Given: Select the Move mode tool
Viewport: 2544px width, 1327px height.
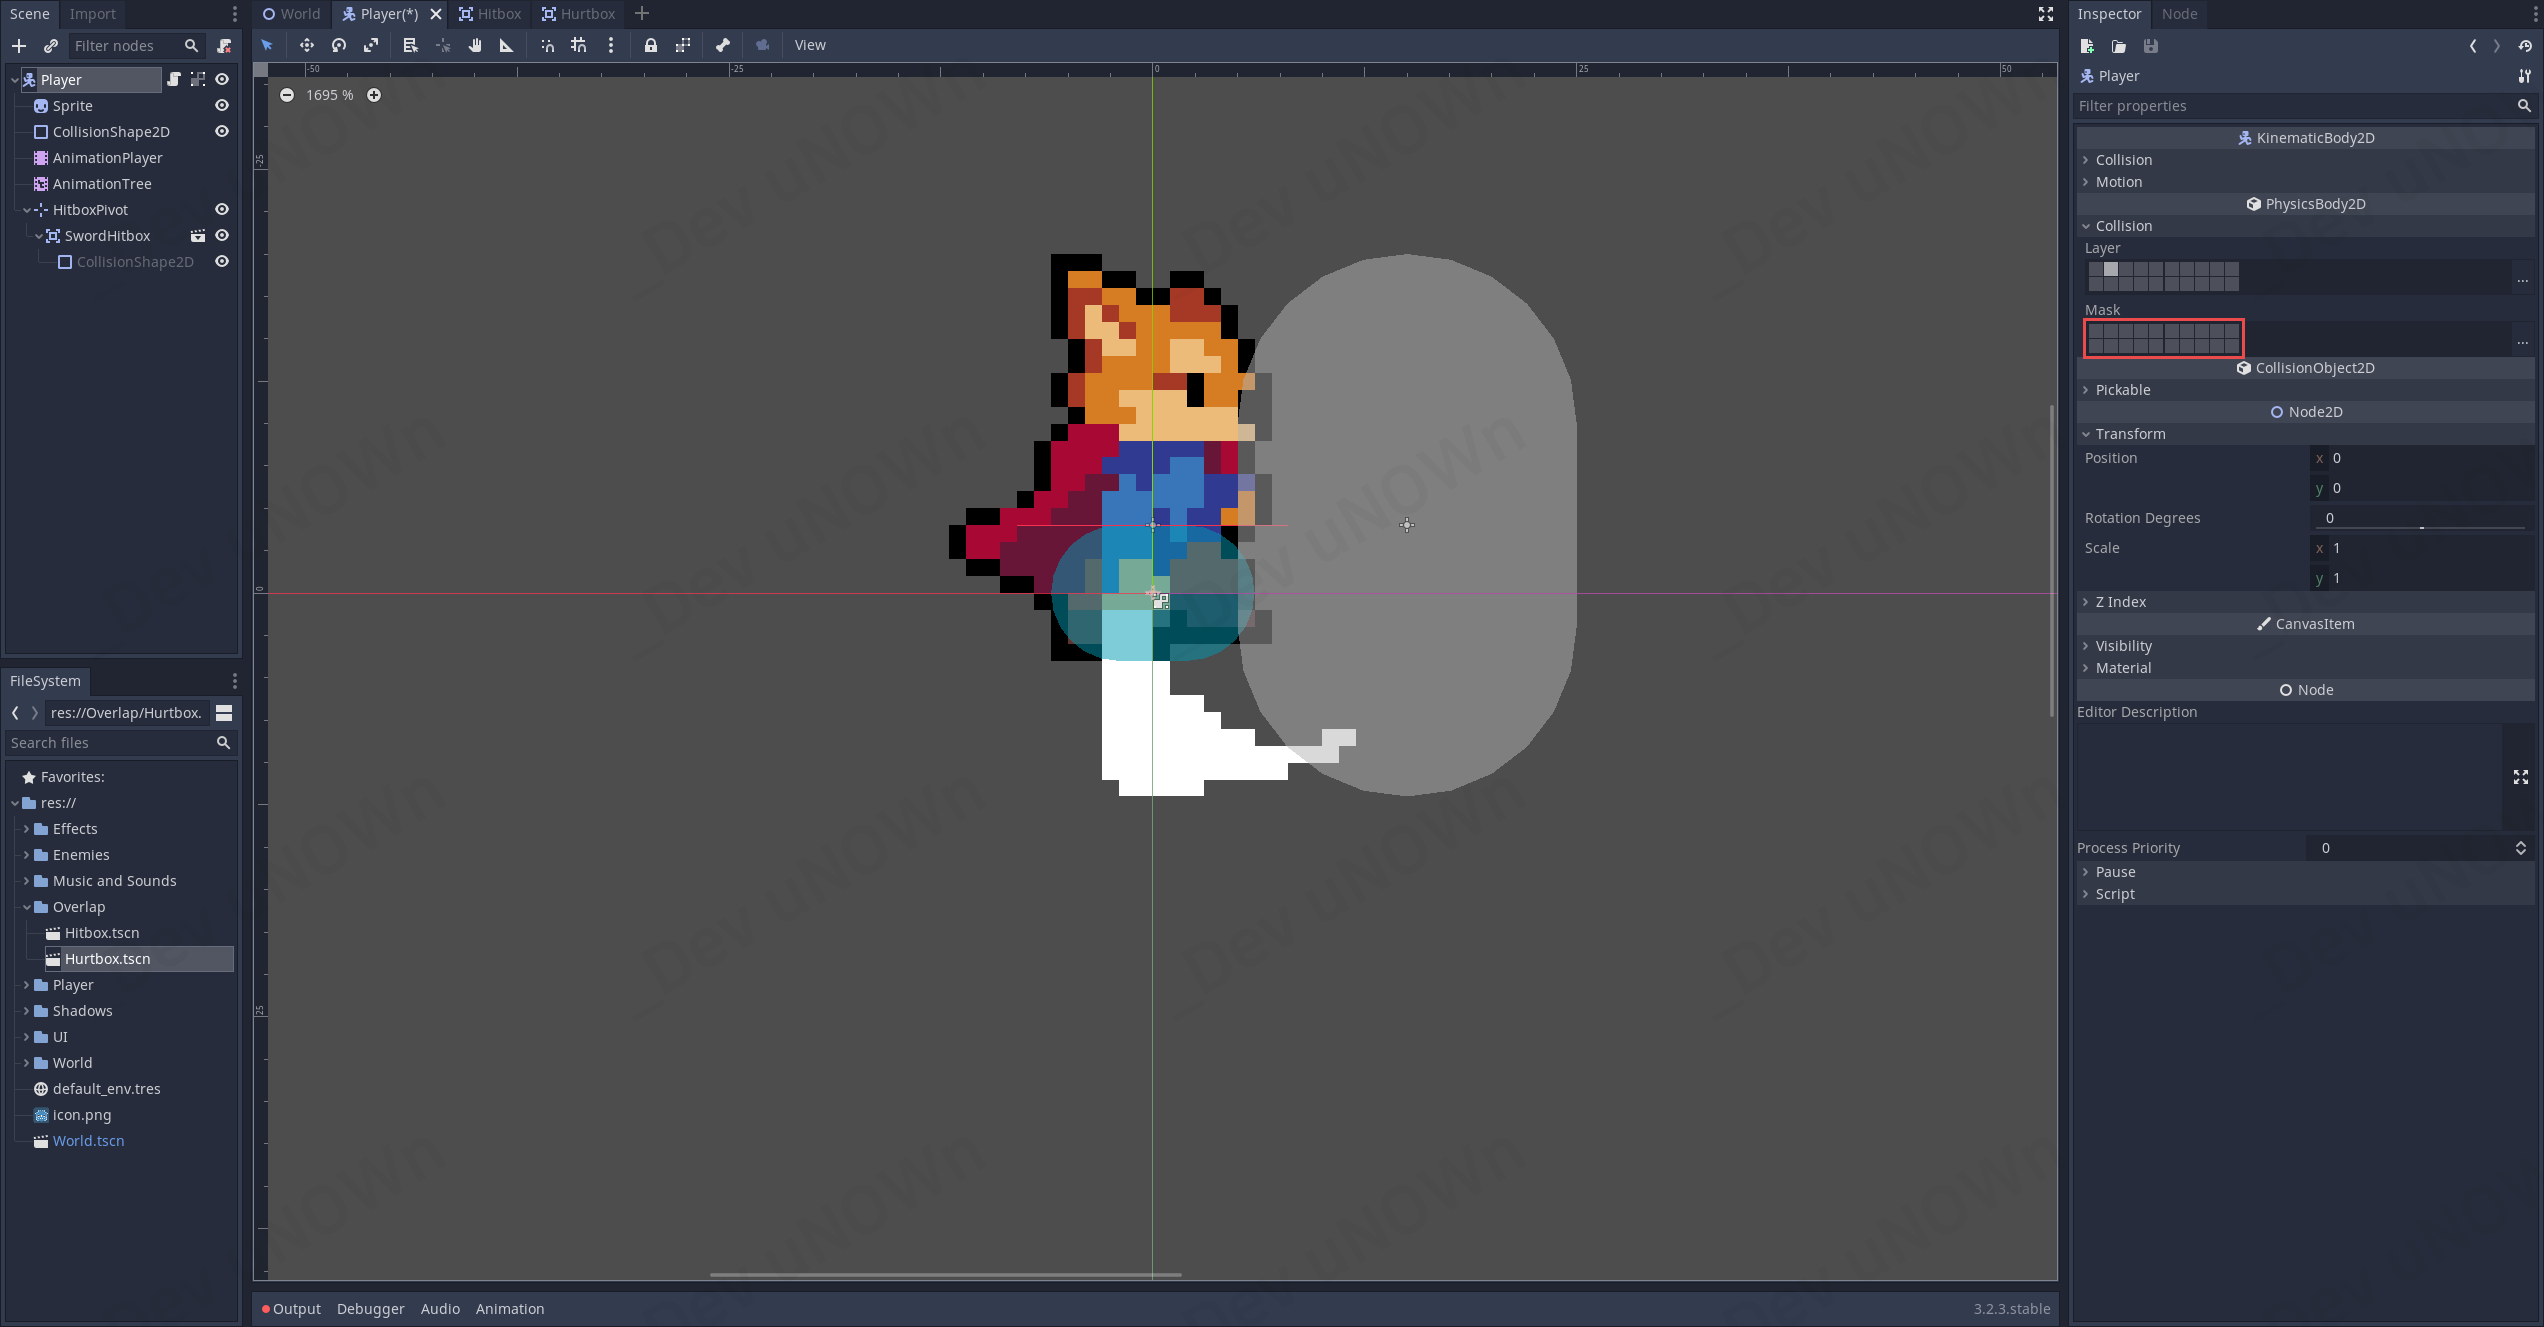Looking at the screenshot, I should click(306, 45).
